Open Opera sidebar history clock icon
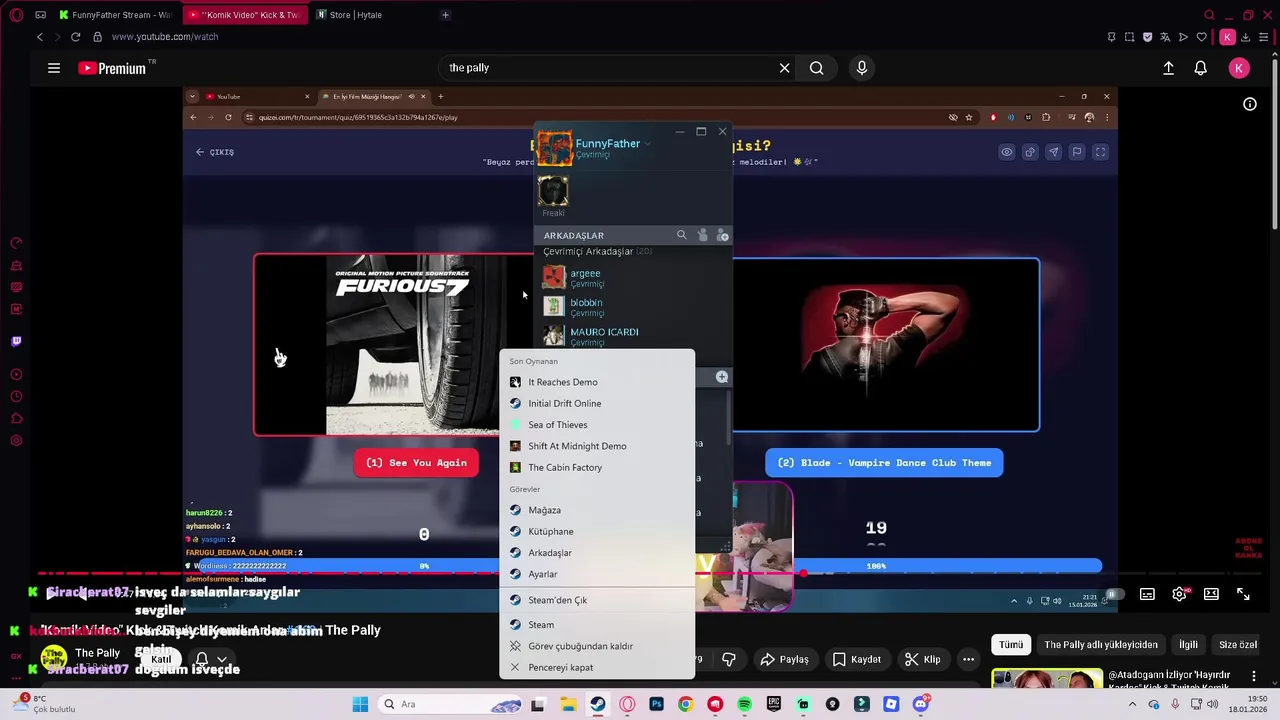 [x=16, y=397]
